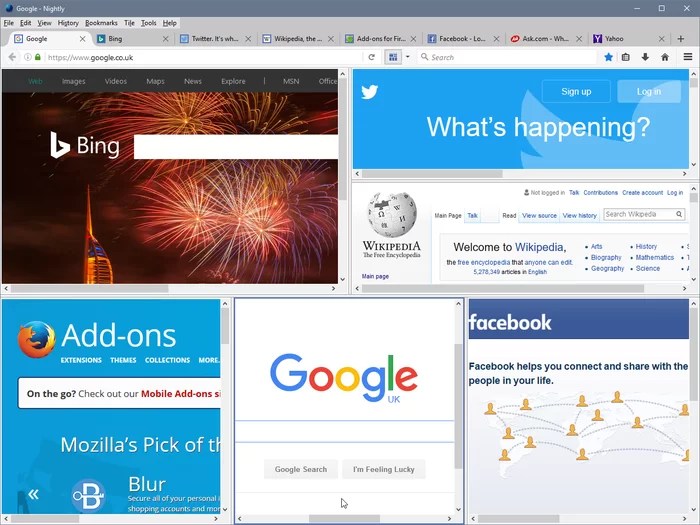Open the Tile menu
This screenshot has height=525, width=700.
[129, 23]
